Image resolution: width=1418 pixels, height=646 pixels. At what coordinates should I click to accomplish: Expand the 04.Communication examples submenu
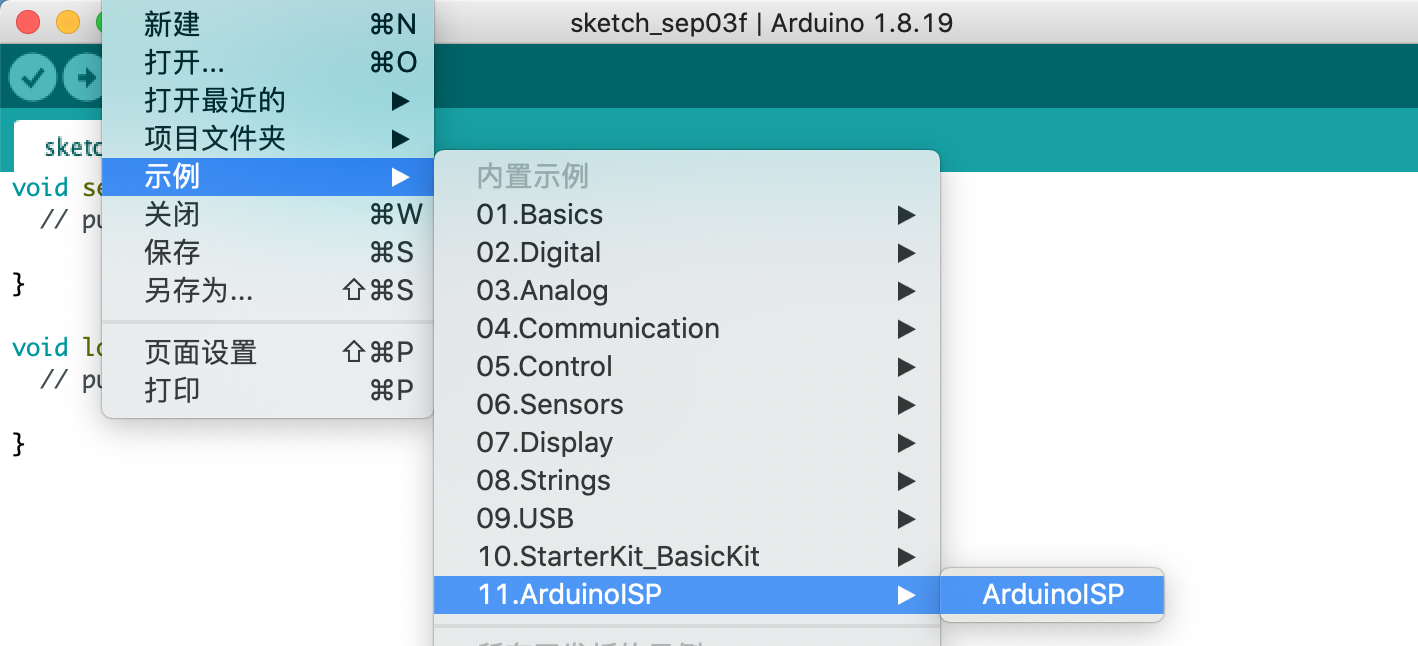coord(598,328)
